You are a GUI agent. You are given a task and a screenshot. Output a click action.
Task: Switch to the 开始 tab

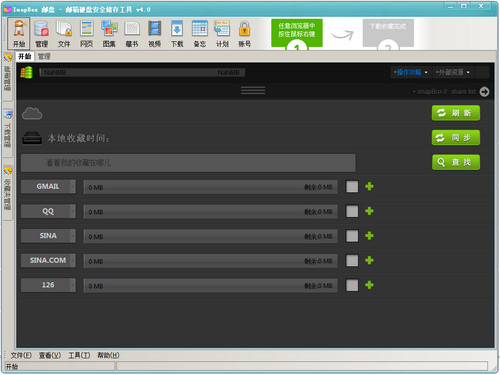coord(24,56)
